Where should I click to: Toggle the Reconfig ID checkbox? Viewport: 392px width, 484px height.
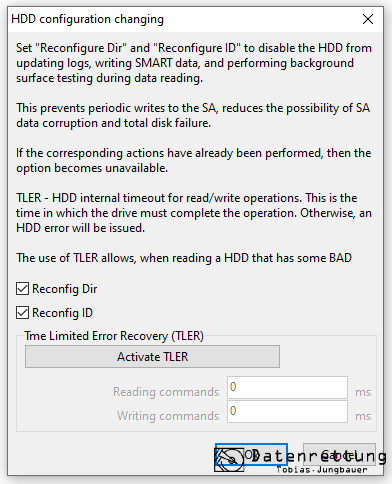click(x=22, y=313)
